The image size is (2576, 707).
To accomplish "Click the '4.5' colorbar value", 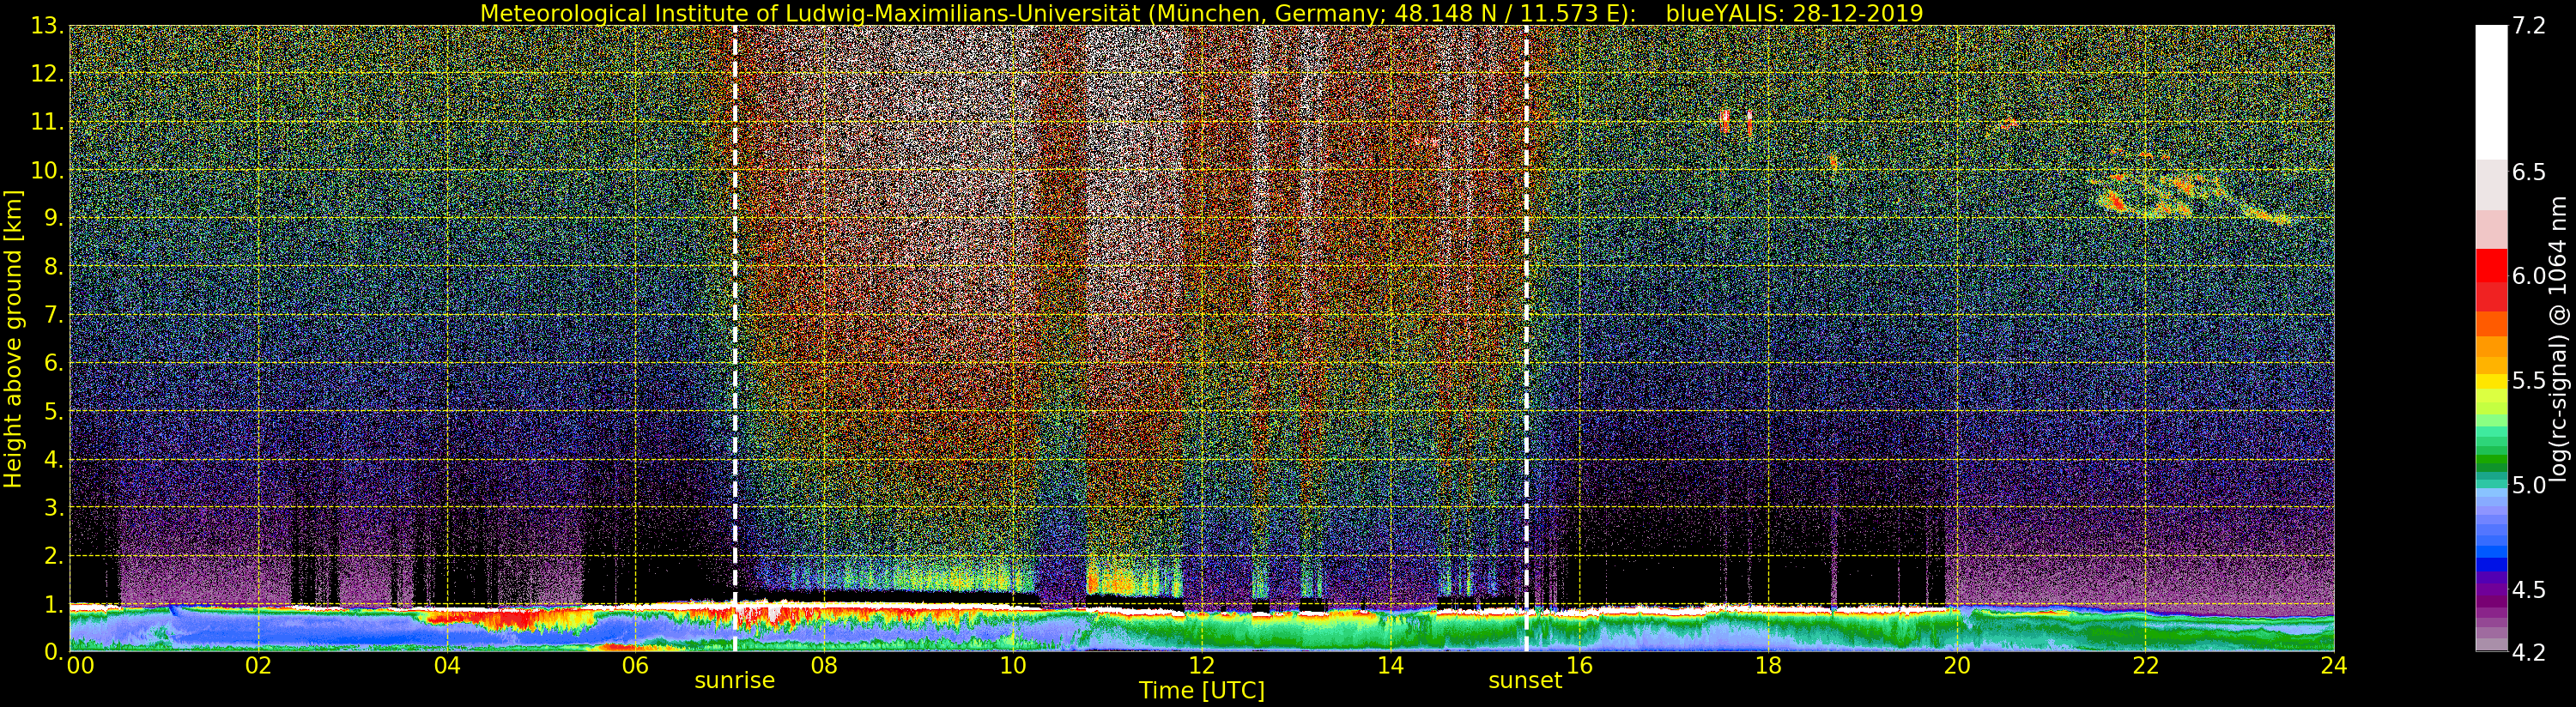I will coord(2529,590).
